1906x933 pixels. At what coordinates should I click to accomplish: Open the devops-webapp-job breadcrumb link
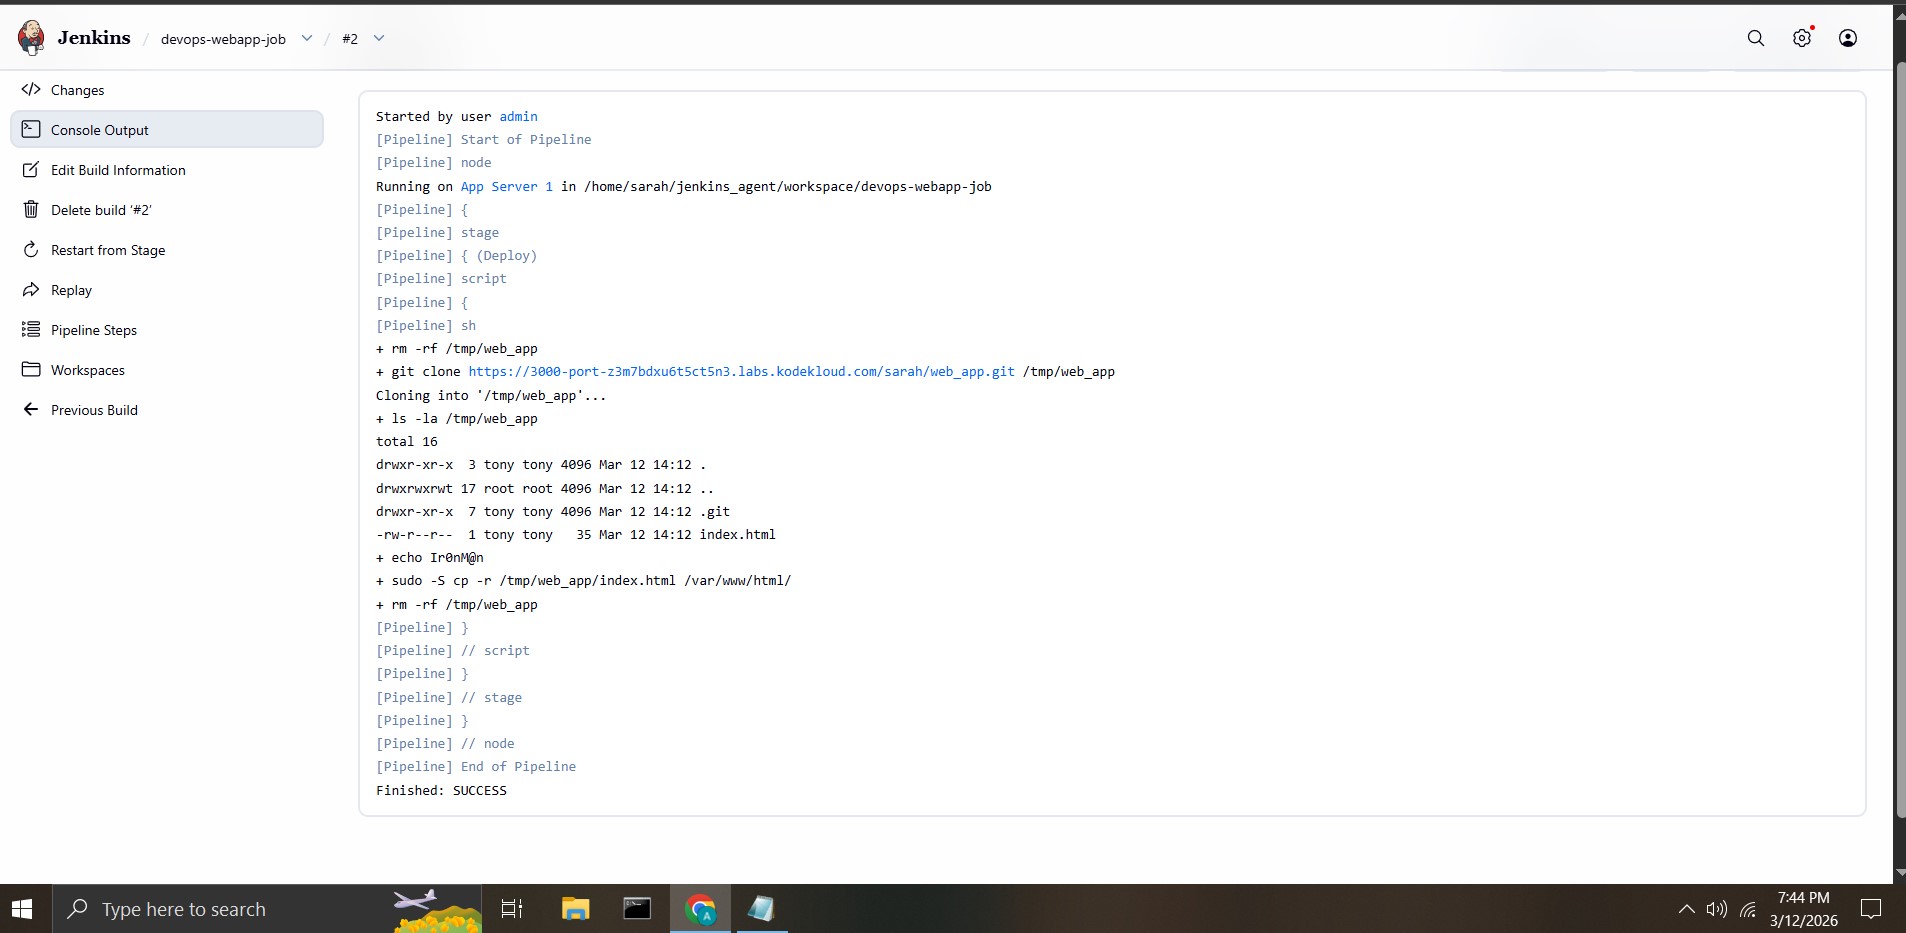pos(223,39)
